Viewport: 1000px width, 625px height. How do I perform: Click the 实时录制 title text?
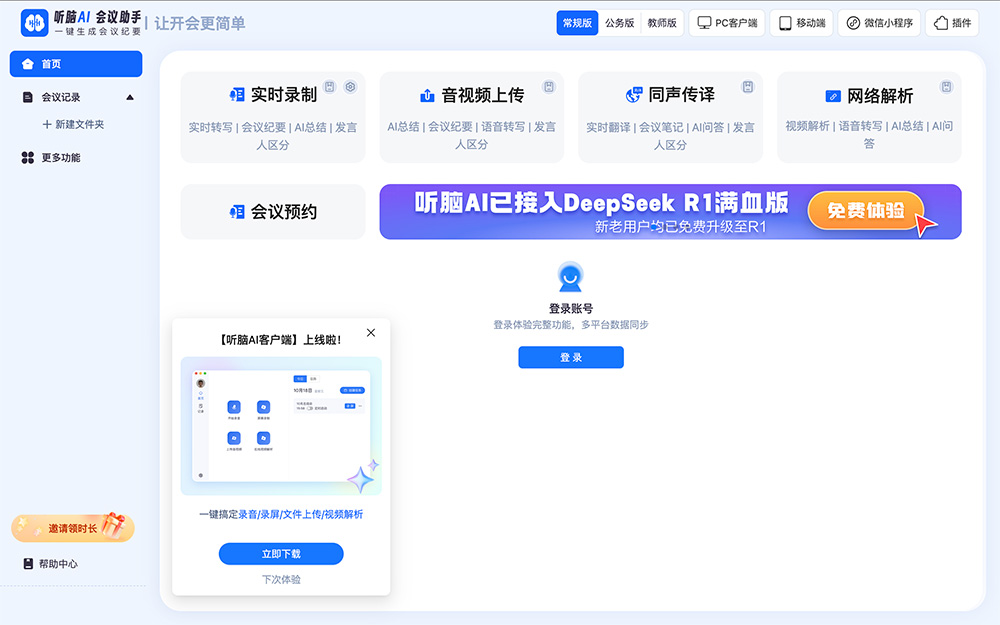pos(284,94)
